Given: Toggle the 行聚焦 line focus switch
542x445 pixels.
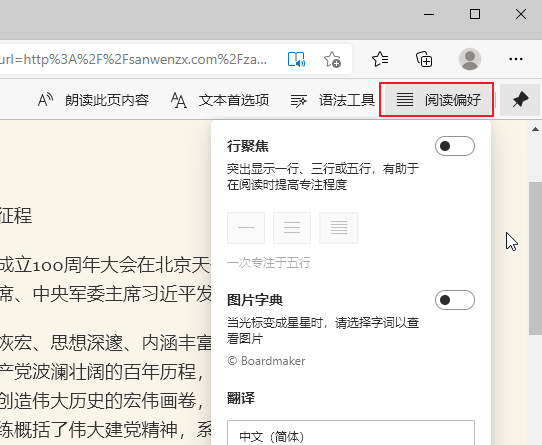Looking at the screenshot, I should (x=455, y=146).
